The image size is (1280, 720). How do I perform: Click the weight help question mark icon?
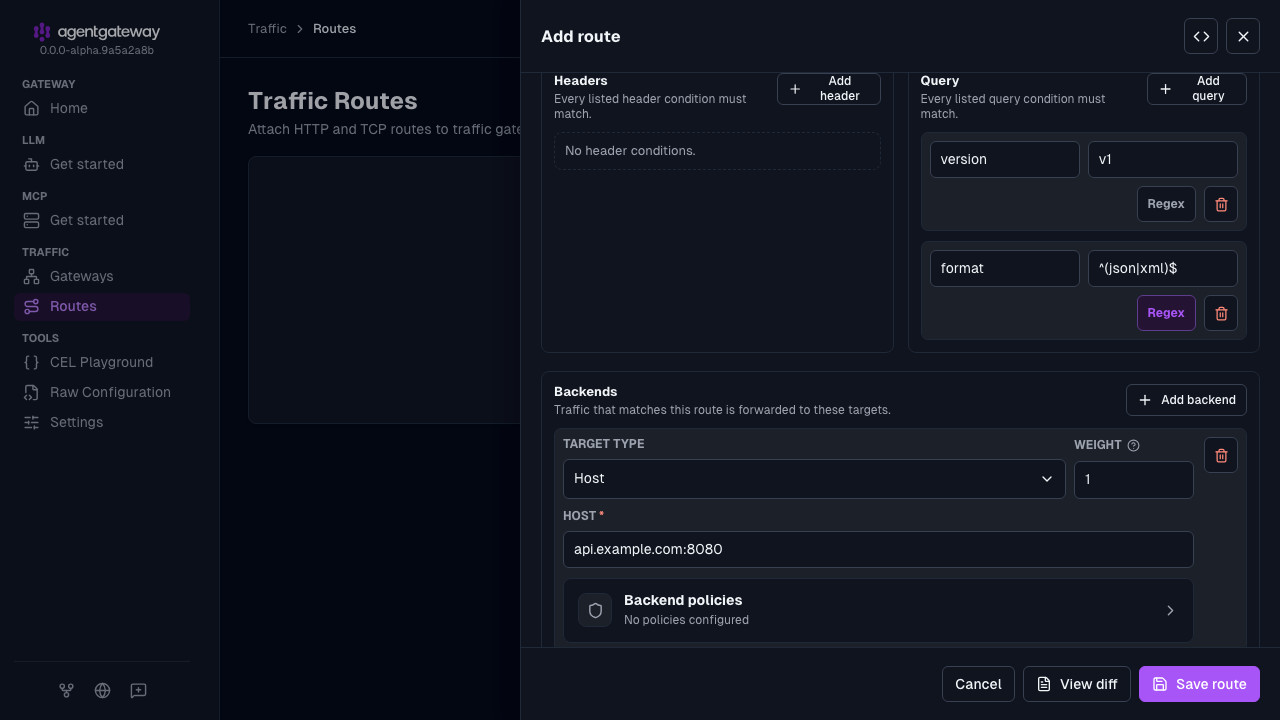pyautogui.click(x=1133, y=445)
